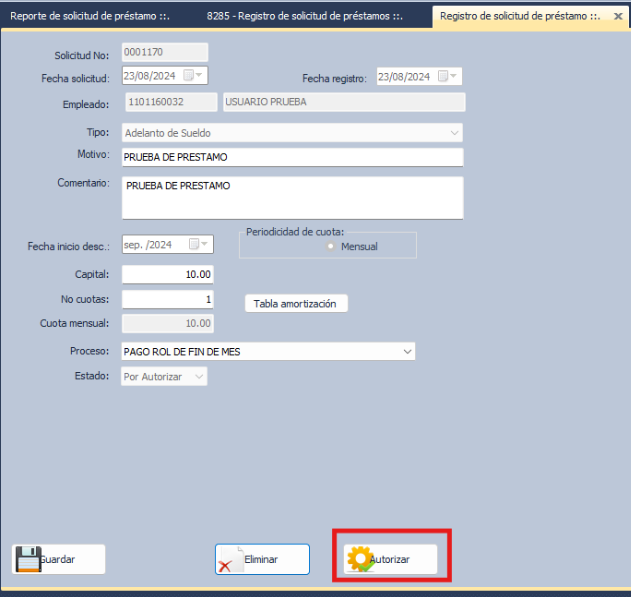Open the Estado dropdown
The height and width of the screenshot is (597, 631).
pos(199,377)
